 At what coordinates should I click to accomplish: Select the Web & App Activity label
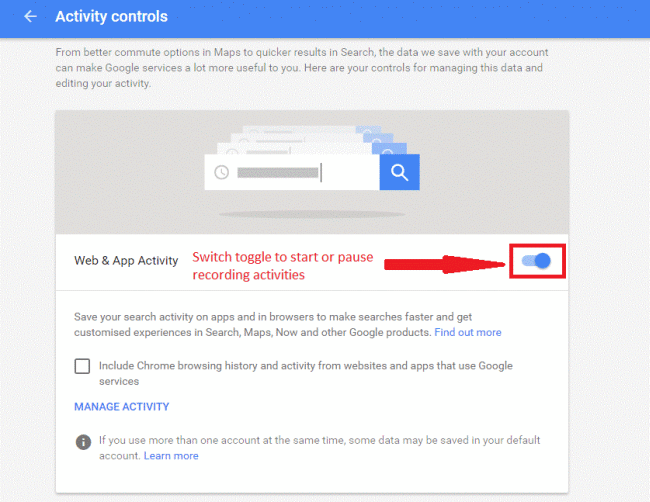click(x=126, y=261)
